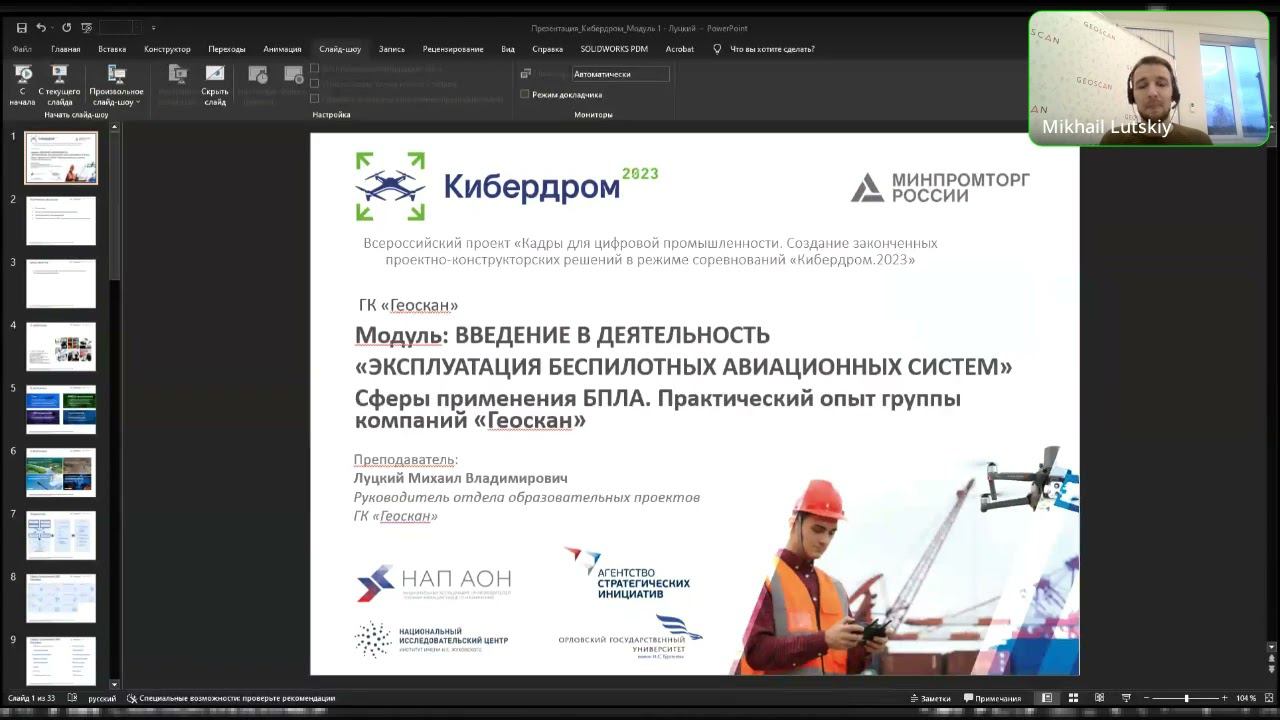Click the 'Что вы хотите сделать?' search box
The image size is (1280, 720).
772,49
